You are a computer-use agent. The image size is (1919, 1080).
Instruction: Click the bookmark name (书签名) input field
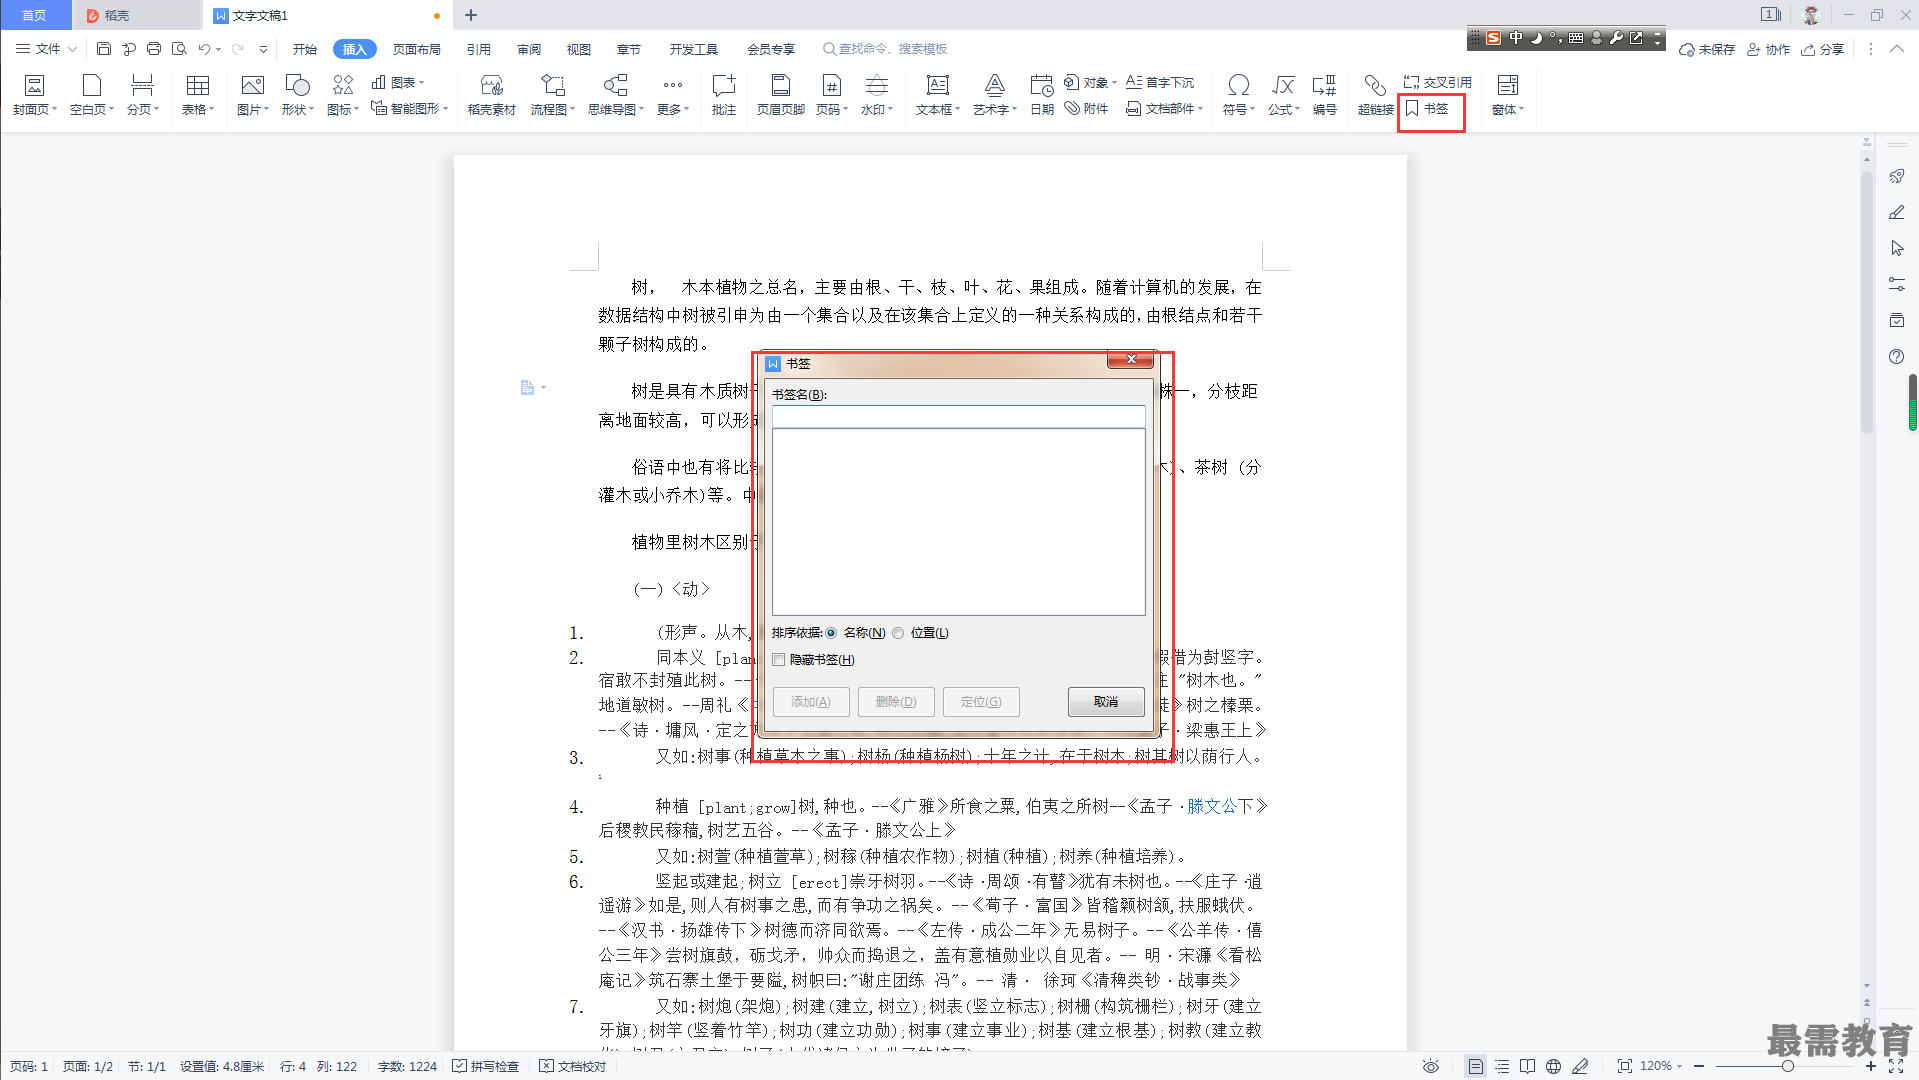coord(958,416)
